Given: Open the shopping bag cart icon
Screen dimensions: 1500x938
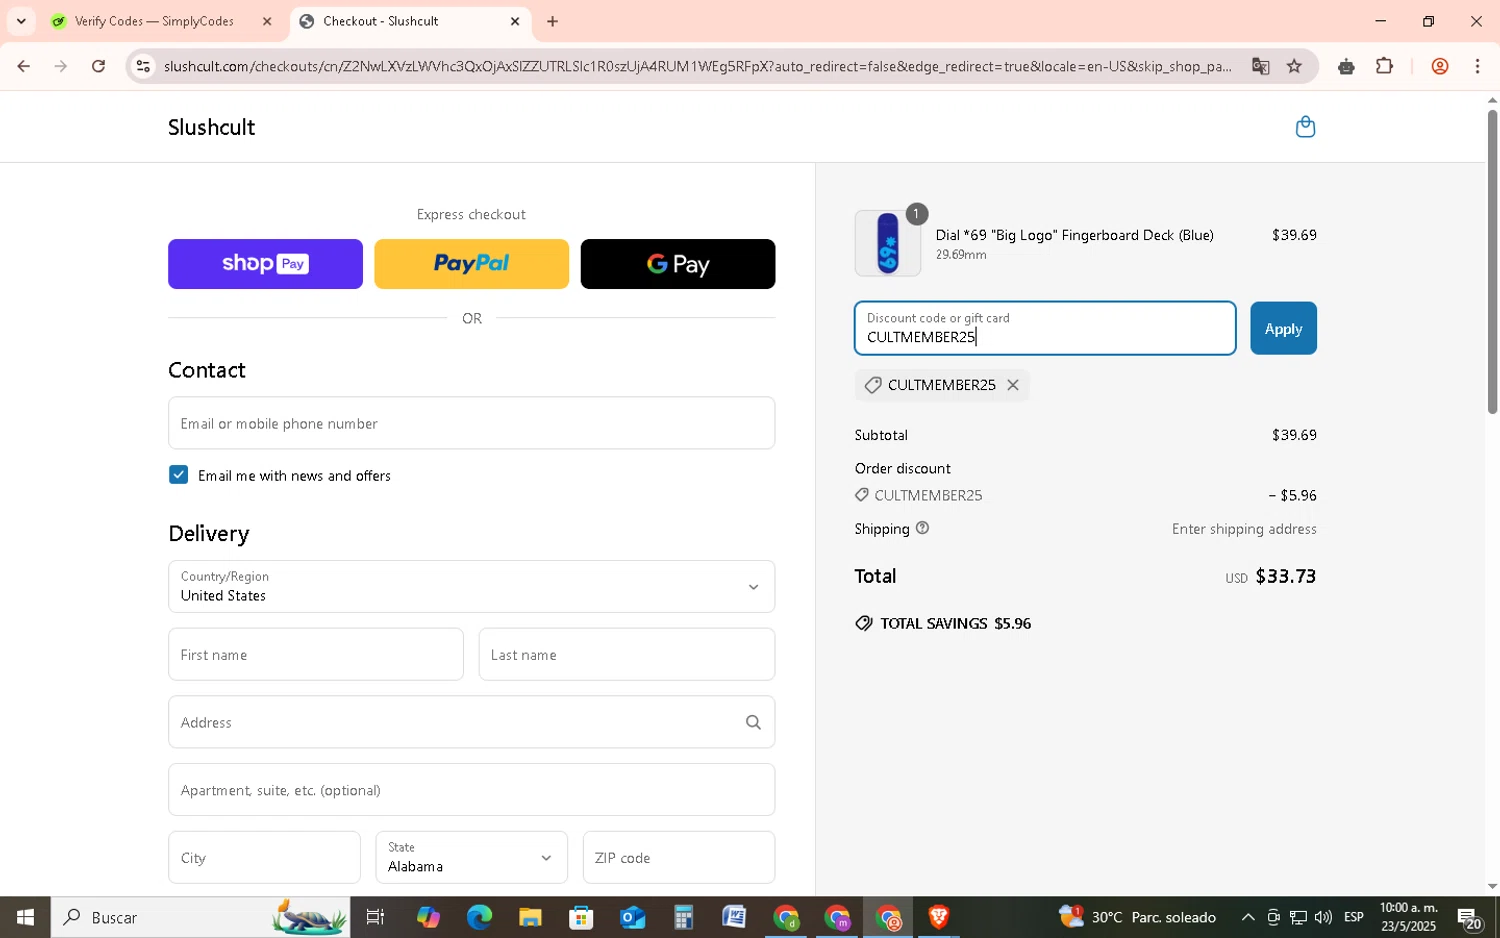Looking at the screenshot, I should pos(1305,127).
